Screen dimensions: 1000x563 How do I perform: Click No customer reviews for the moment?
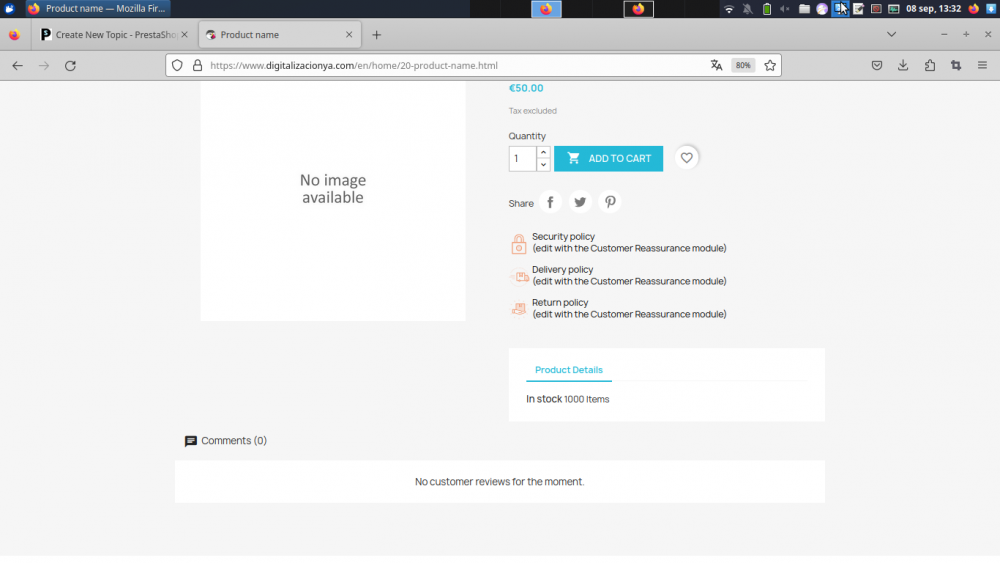coord(499,481)
